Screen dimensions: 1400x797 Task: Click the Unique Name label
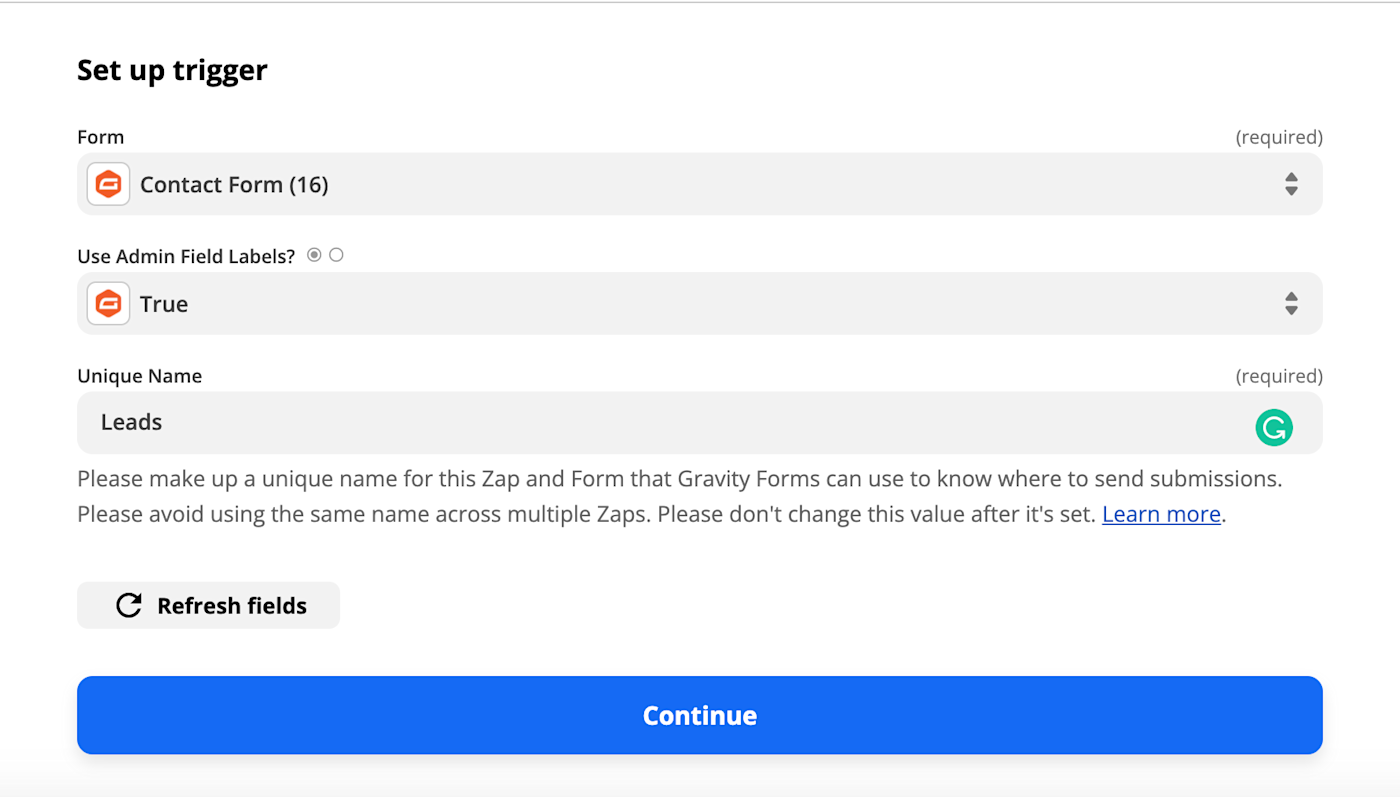point(139,376)
